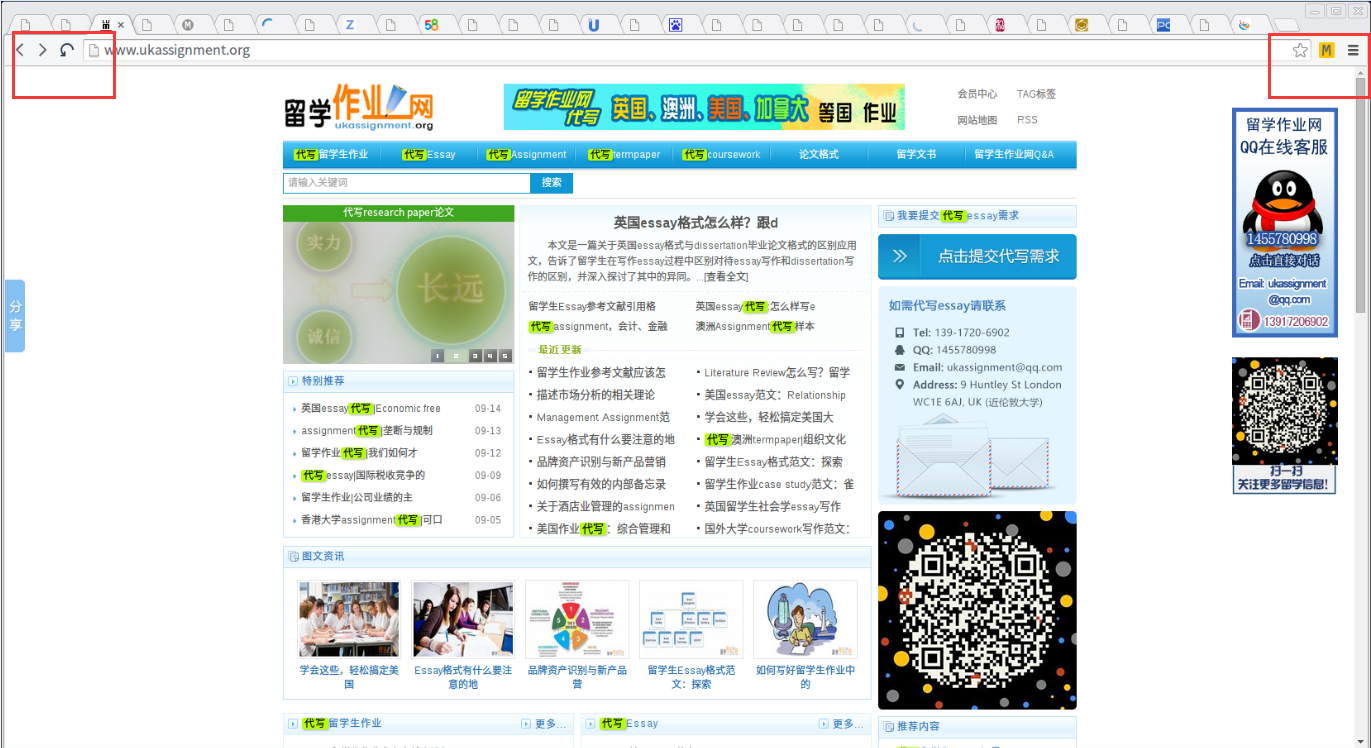
Task: Click the 搜索 search button
Action: [x=552, y=183]
